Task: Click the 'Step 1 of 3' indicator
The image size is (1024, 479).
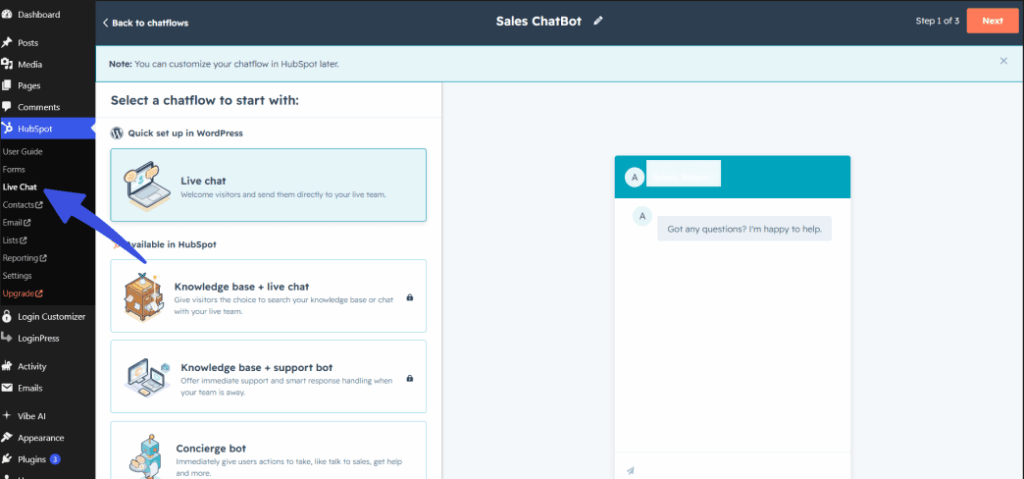Action: tap(937, 21)
